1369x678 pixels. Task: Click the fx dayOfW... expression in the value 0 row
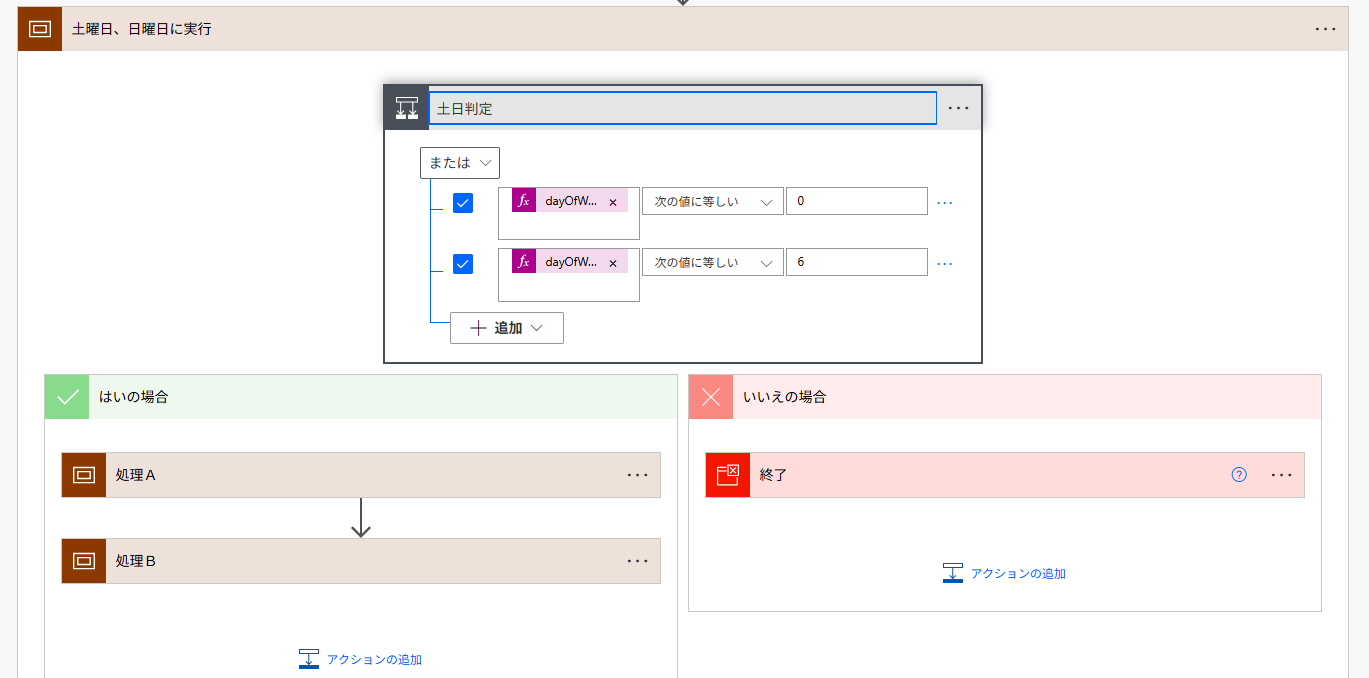pos(570,201)
